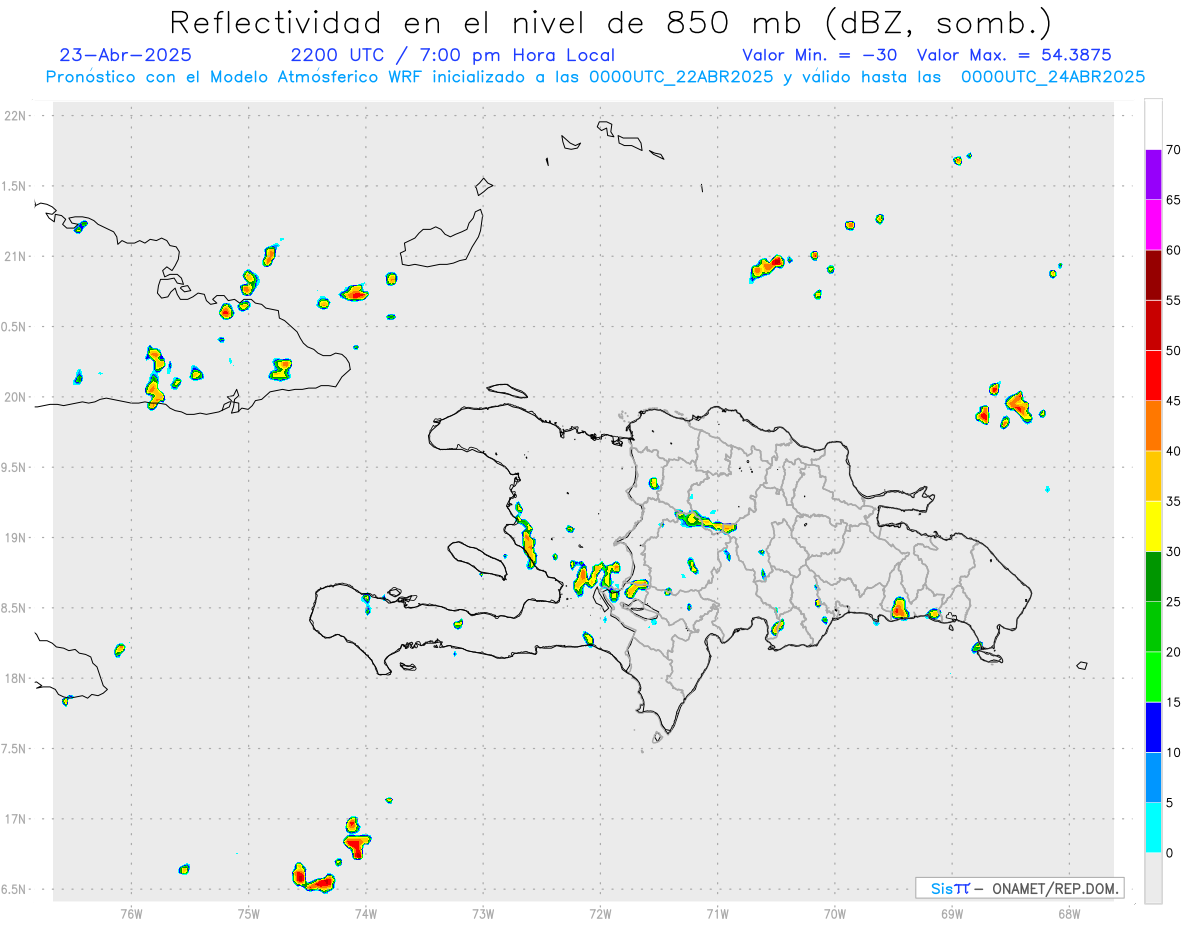This screenshot has height=927, width=1200.
Task: Click the '73W' longitude label
Action: [483, 913]
